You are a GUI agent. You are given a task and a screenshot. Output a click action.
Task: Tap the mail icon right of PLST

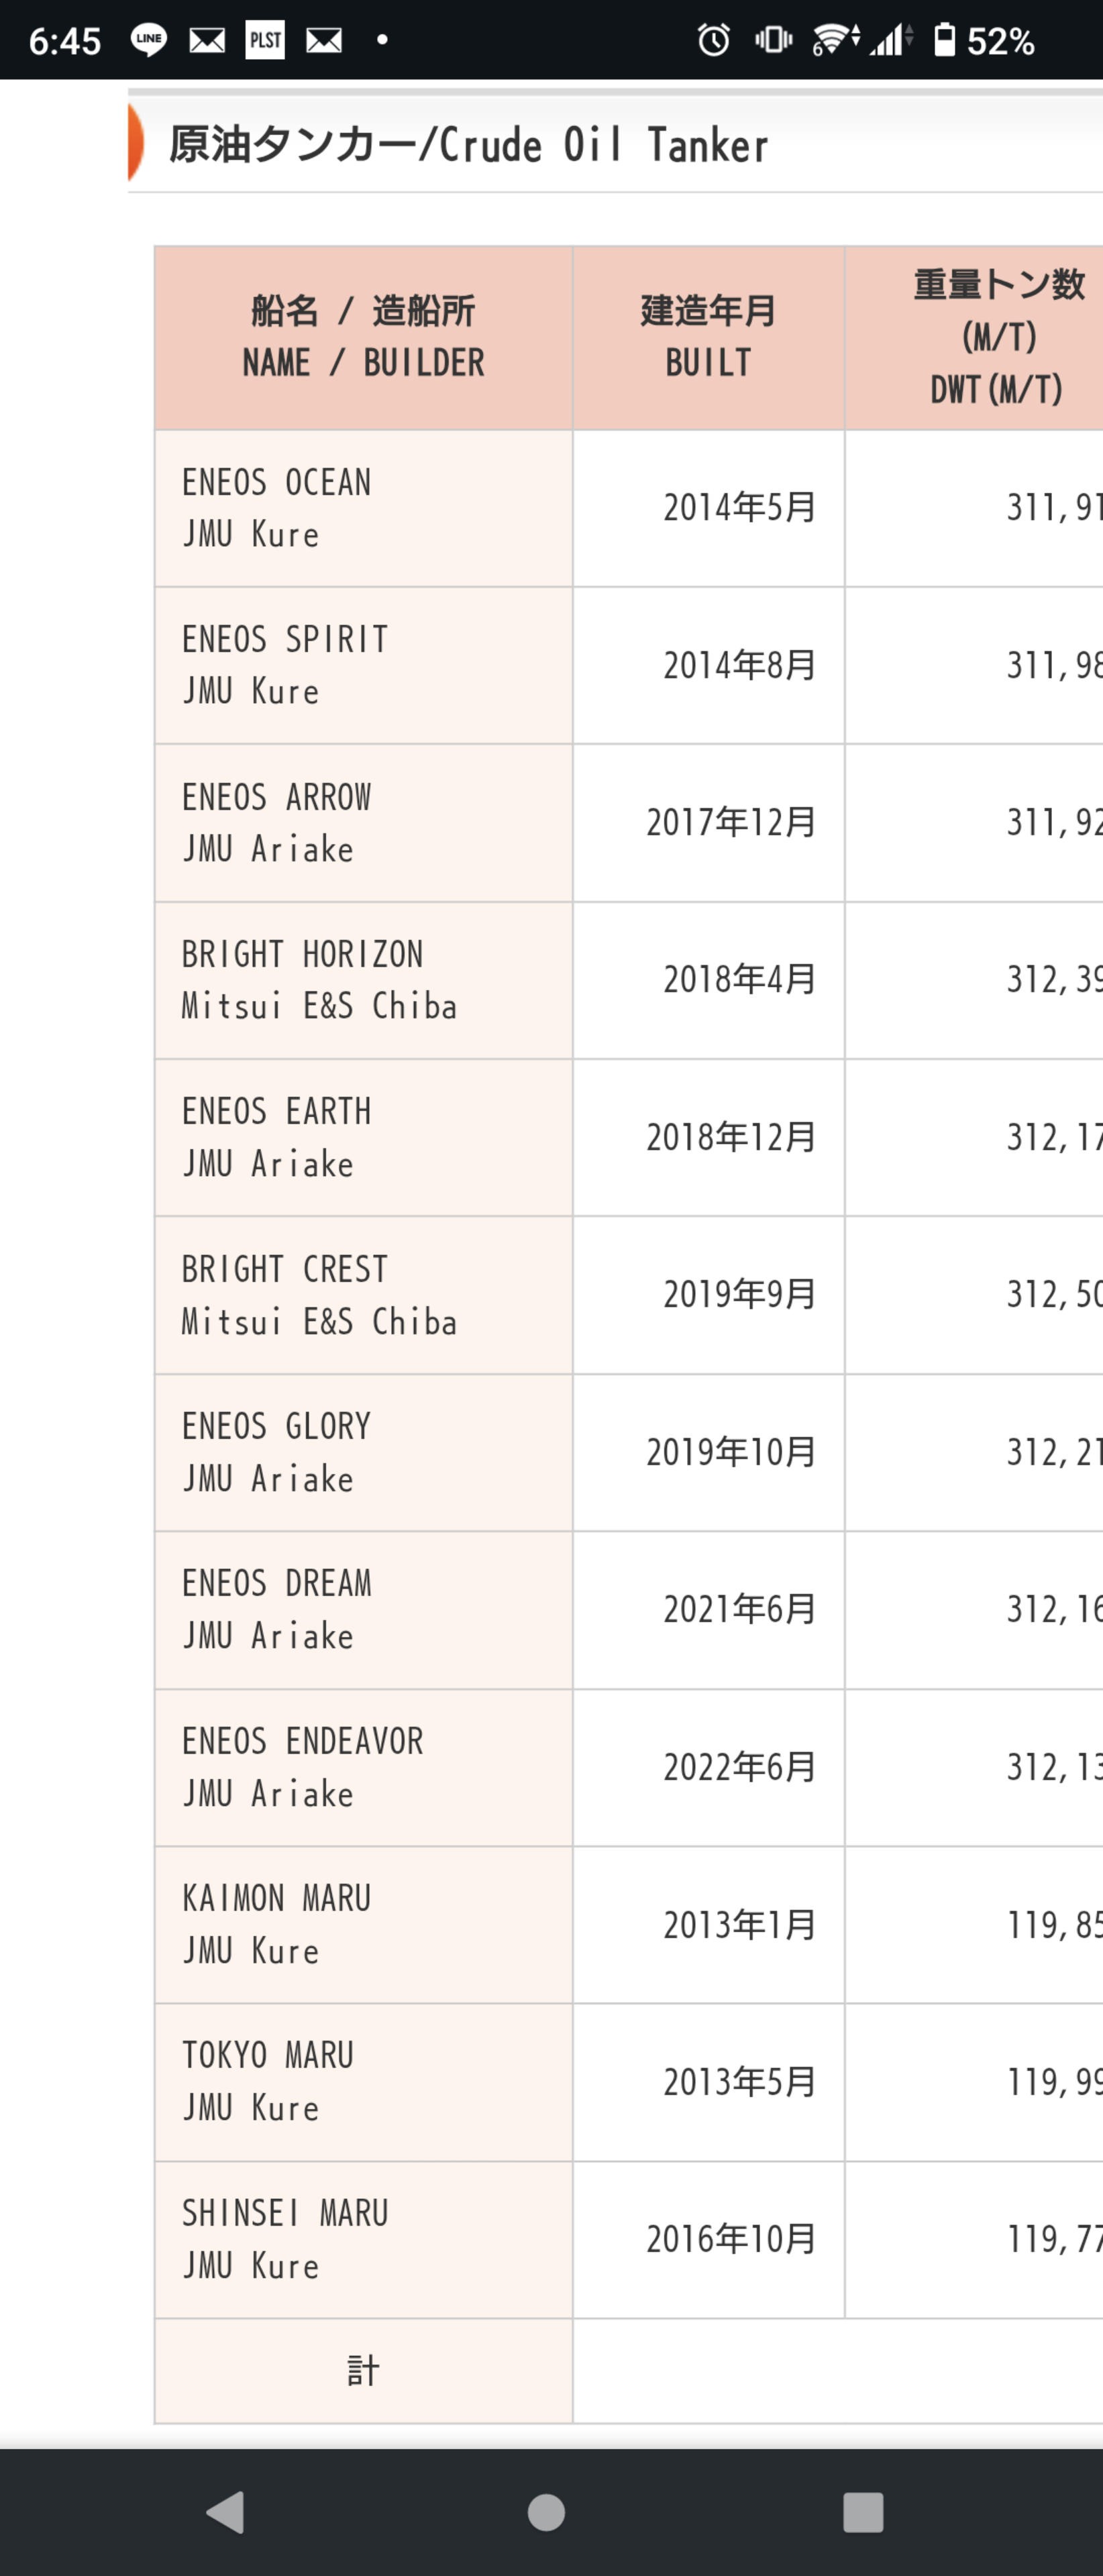[324, 40]
